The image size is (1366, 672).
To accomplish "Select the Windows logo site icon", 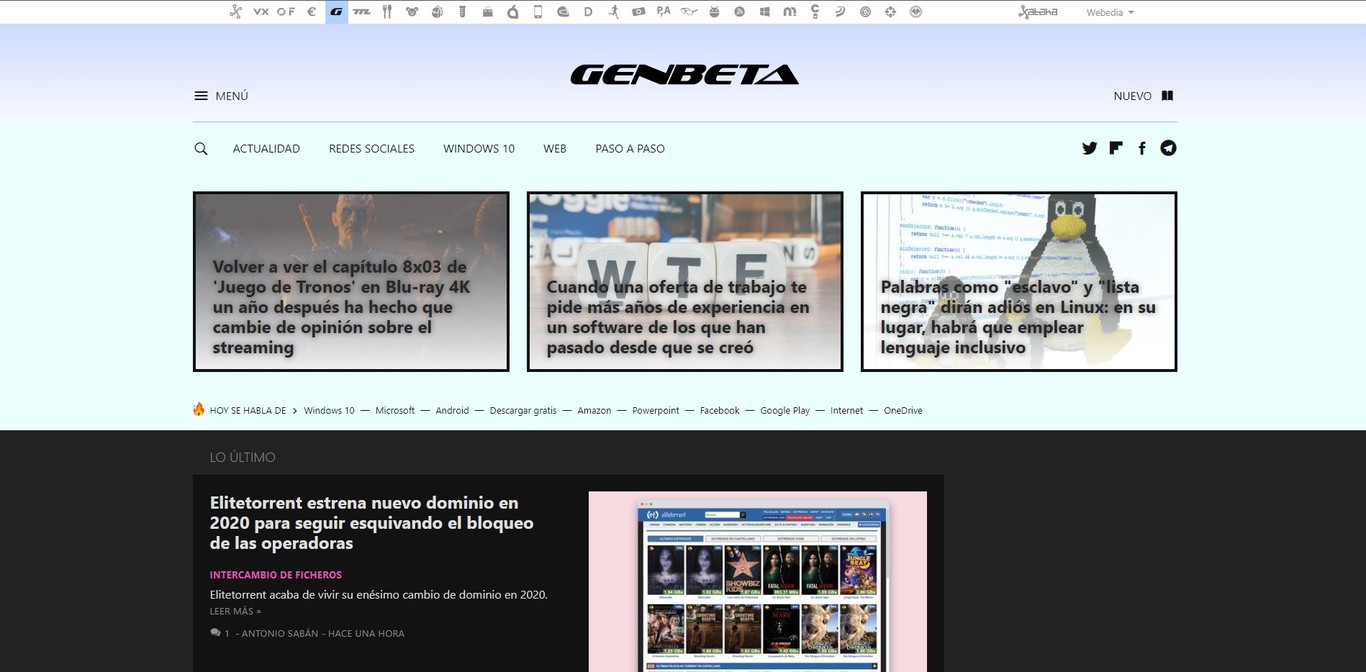I will click(765, 12).
